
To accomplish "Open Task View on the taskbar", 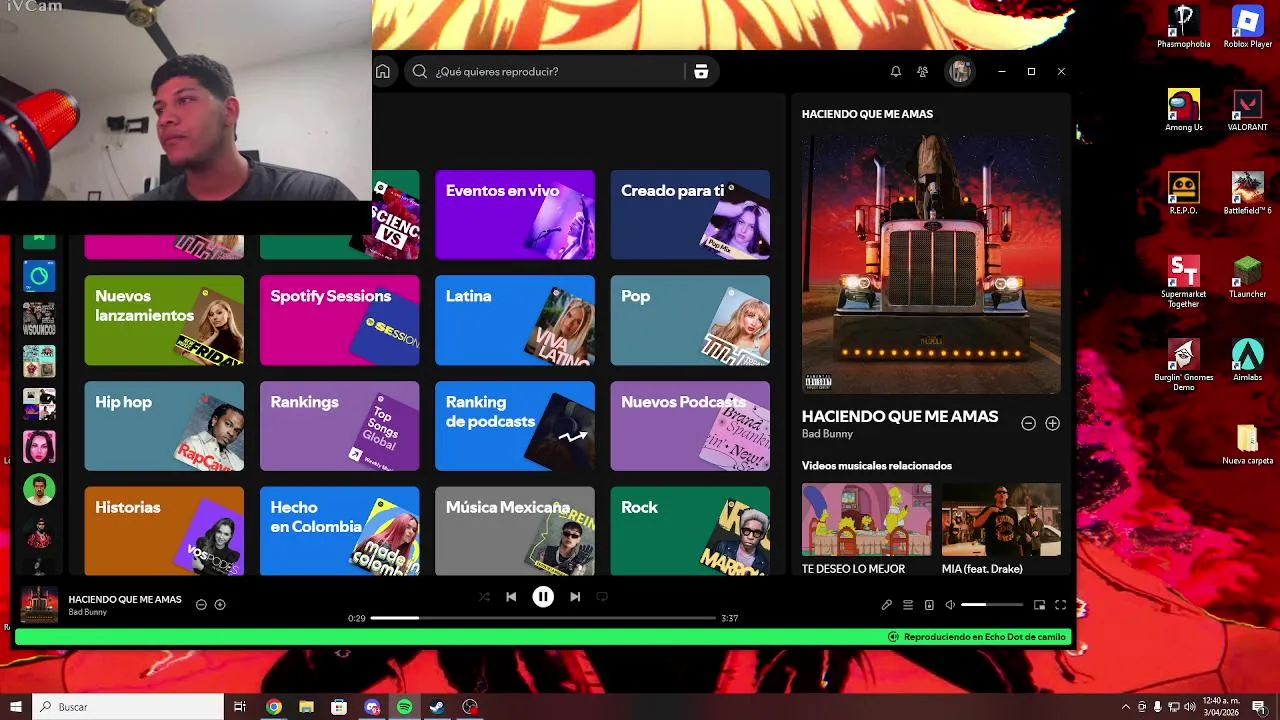I will coord(240,707).
